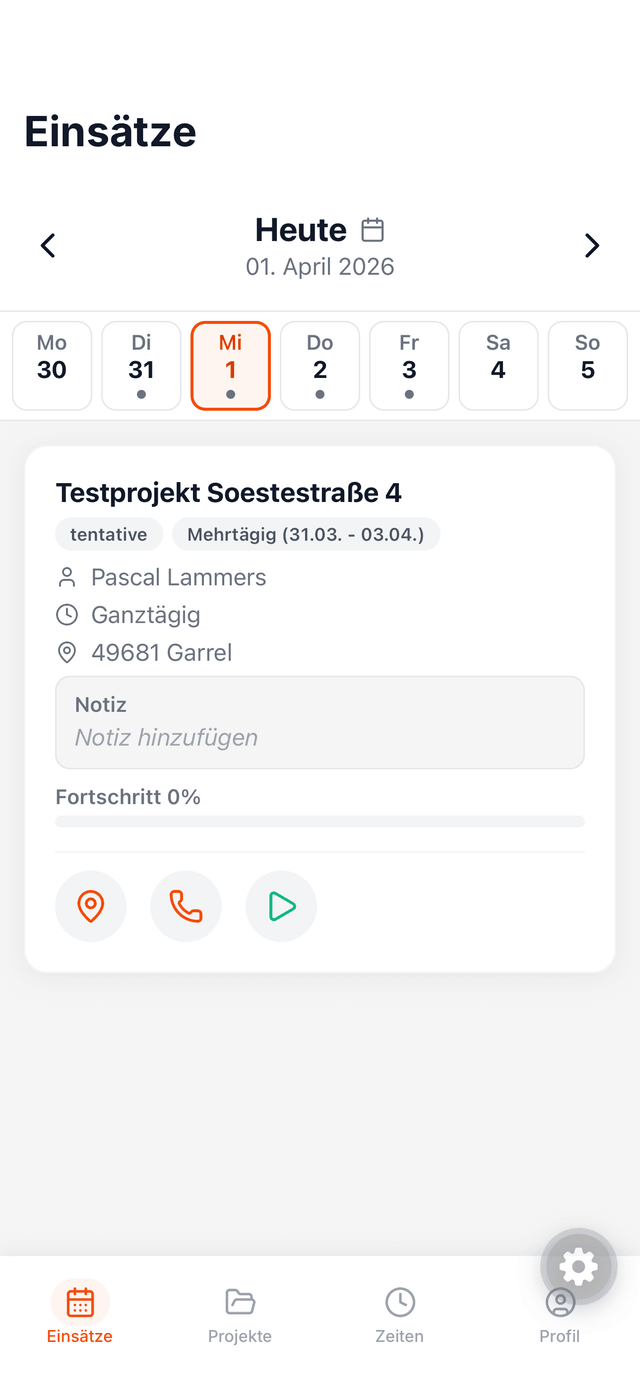Tap the Fortschritt 0% progress bar
Viewport: 640px width, 1387px height.
[320, 820]
